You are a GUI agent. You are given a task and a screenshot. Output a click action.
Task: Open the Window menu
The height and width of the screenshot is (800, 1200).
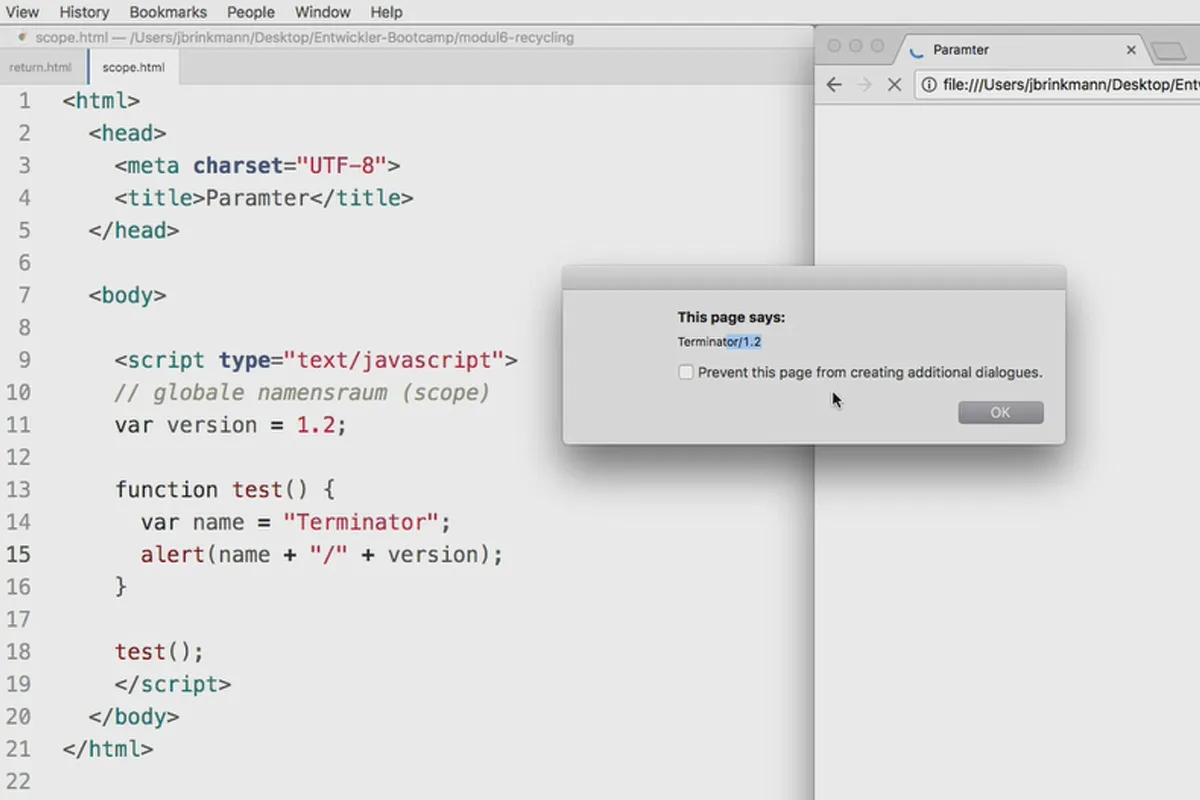[x=323, y=12]
